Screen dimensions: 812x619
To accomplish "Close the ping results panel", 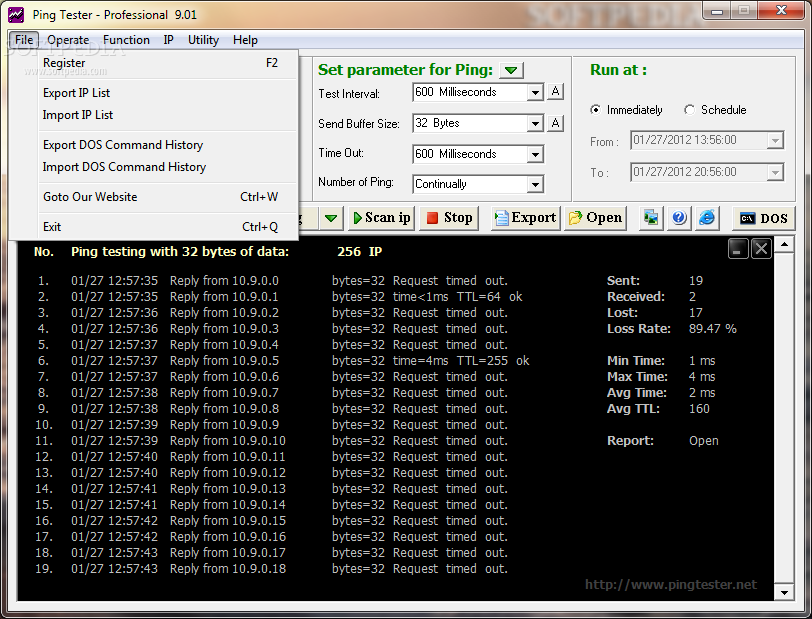I will click(x=761, y=249).
